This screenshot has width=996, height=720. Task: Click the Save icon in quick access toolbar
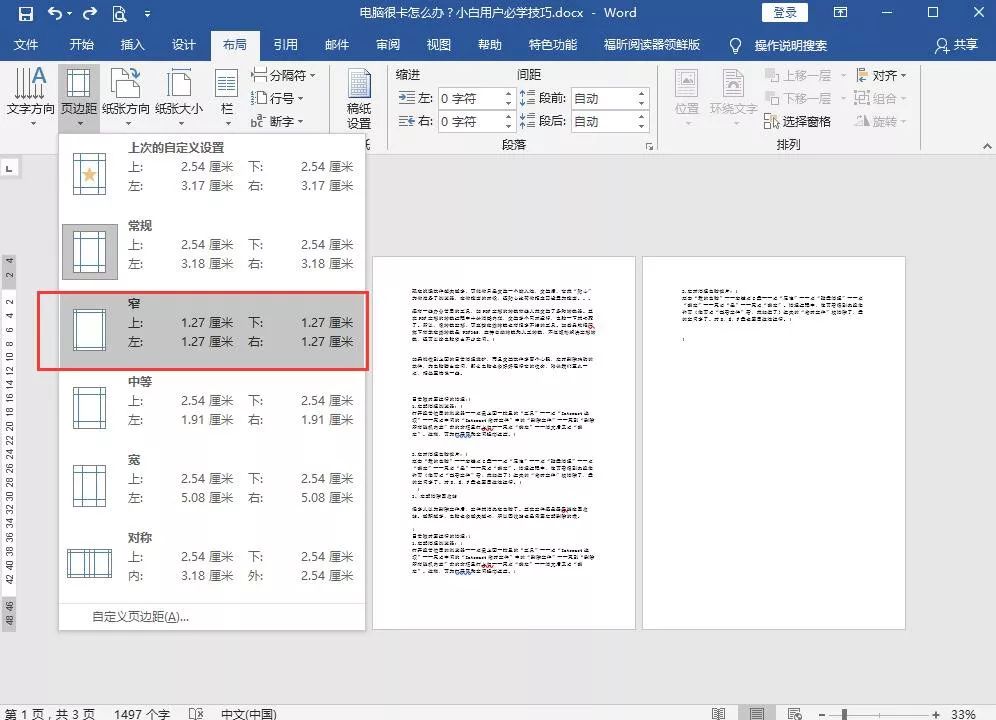click(x=26, y=13)
